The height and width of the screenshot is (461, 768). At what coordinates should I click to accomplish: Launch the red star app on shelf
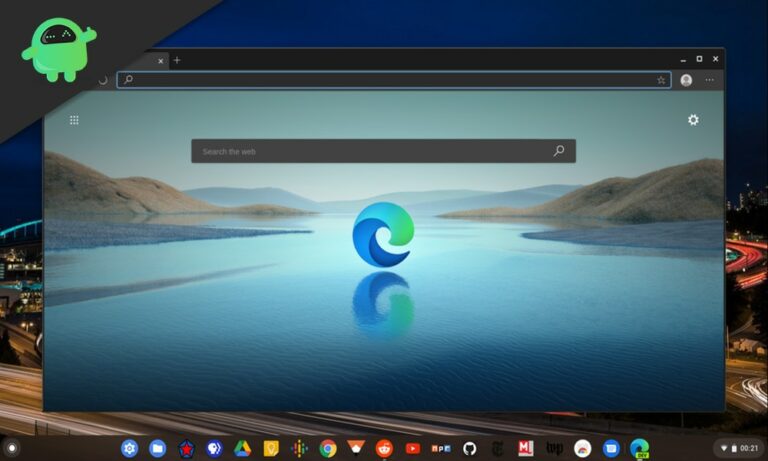[186, 448]
